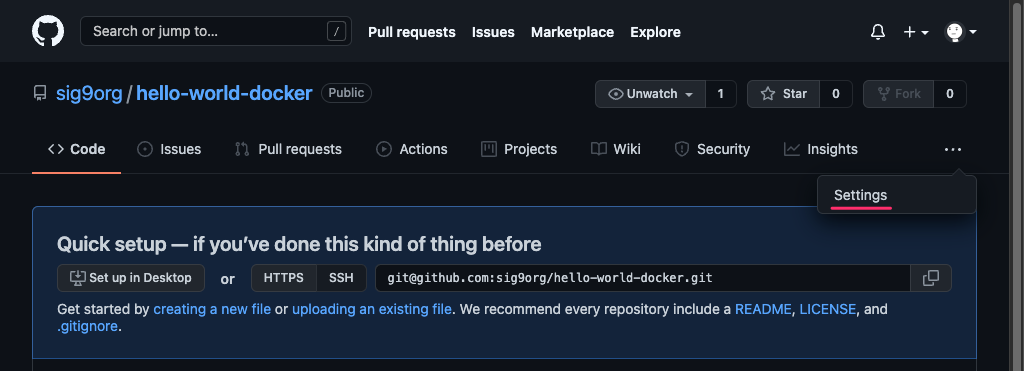
Task: Focus the 'Search or jump to' field
Action: pyautogui.click(x=216, y=31)
